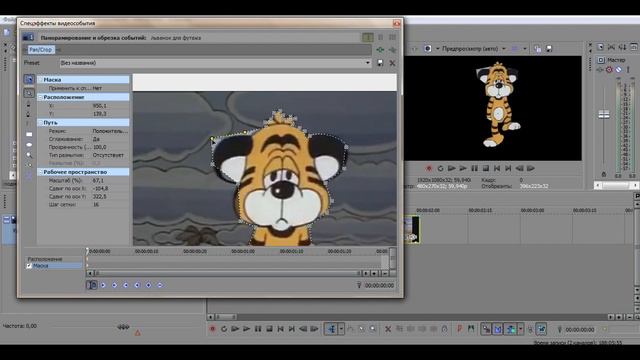The height and width of the screenshot is (360, 640).
Task: Toggle the sync cursor button in Pan/Crop timeline
Action: click(x=92, y=285)
